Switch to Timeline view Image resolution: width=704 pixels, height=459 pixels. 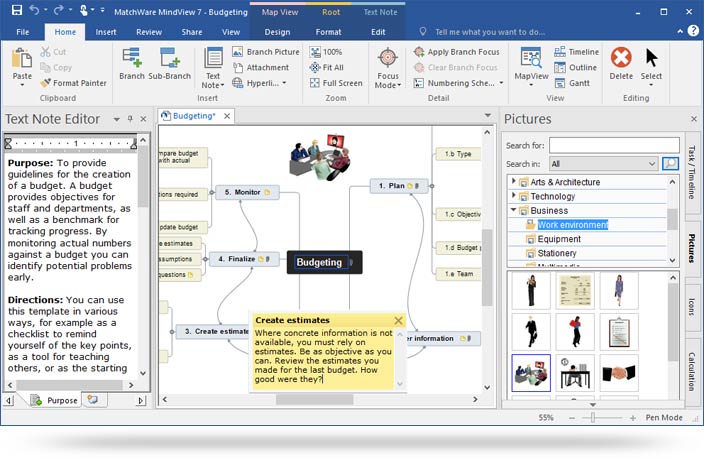click(x=576, y=52)
